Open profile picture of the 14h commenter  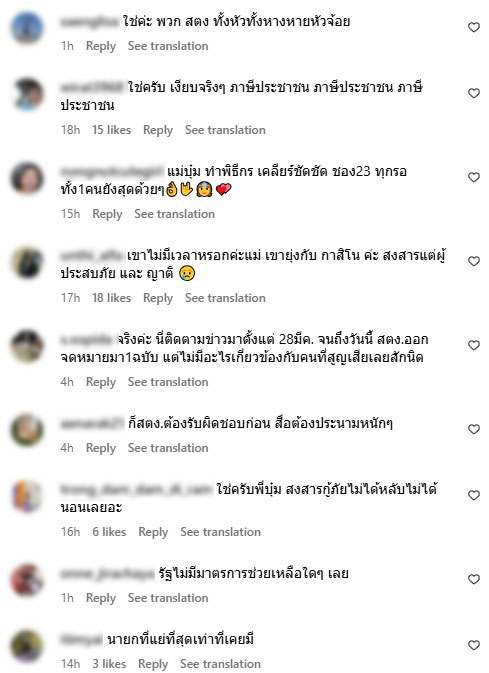tap(27, 646)
